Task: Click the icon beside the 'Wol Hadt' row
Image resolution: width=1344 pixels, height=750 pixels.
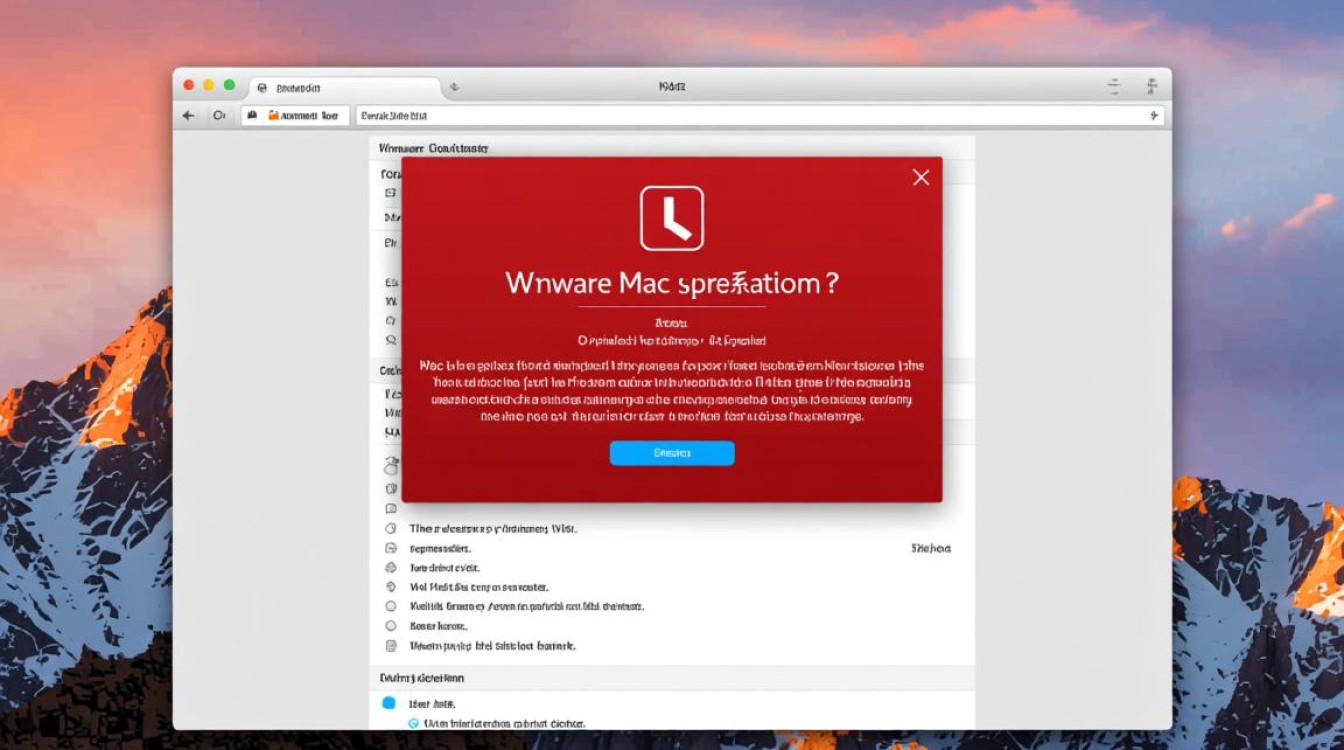Action: 391,587
